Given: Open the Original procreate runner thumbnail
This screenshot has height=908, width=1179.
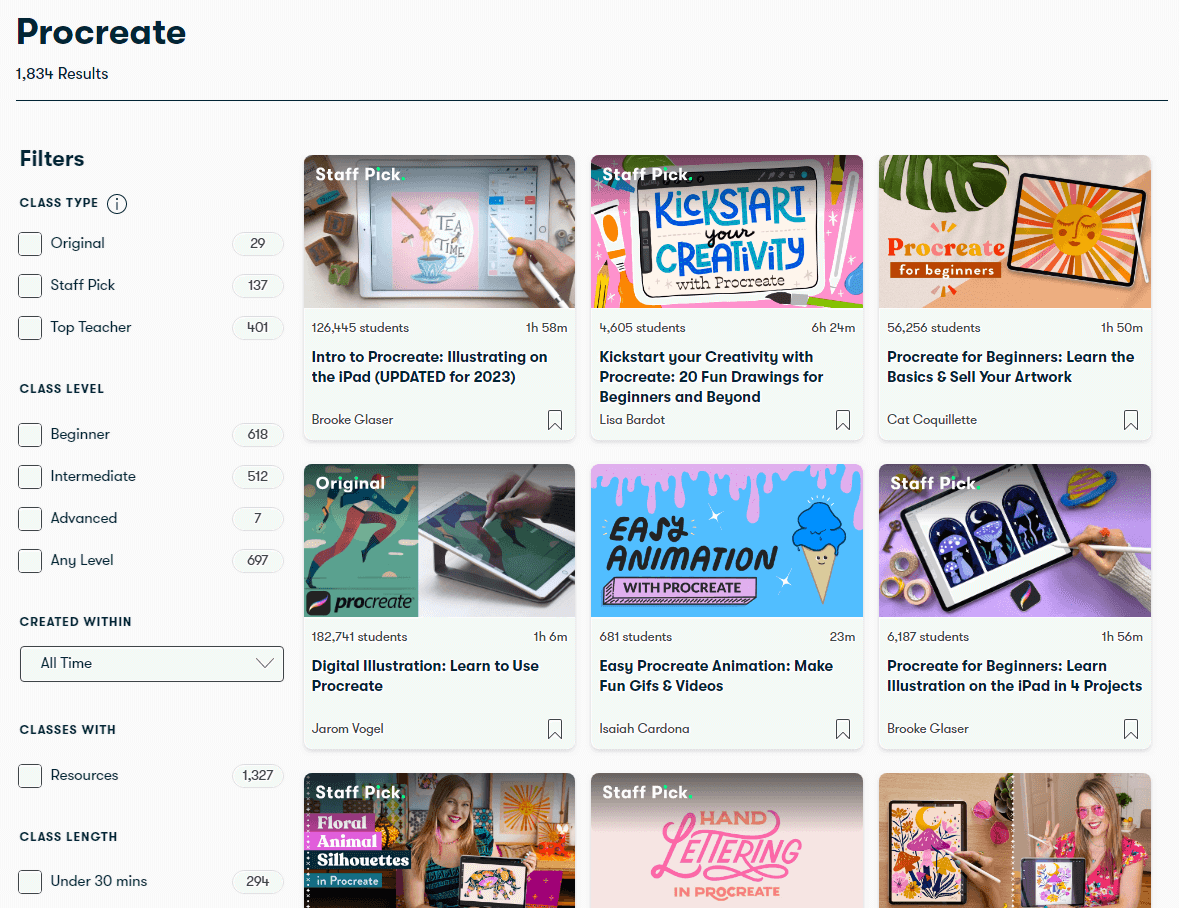Looking at the screenshot, I should coord(439,540).
